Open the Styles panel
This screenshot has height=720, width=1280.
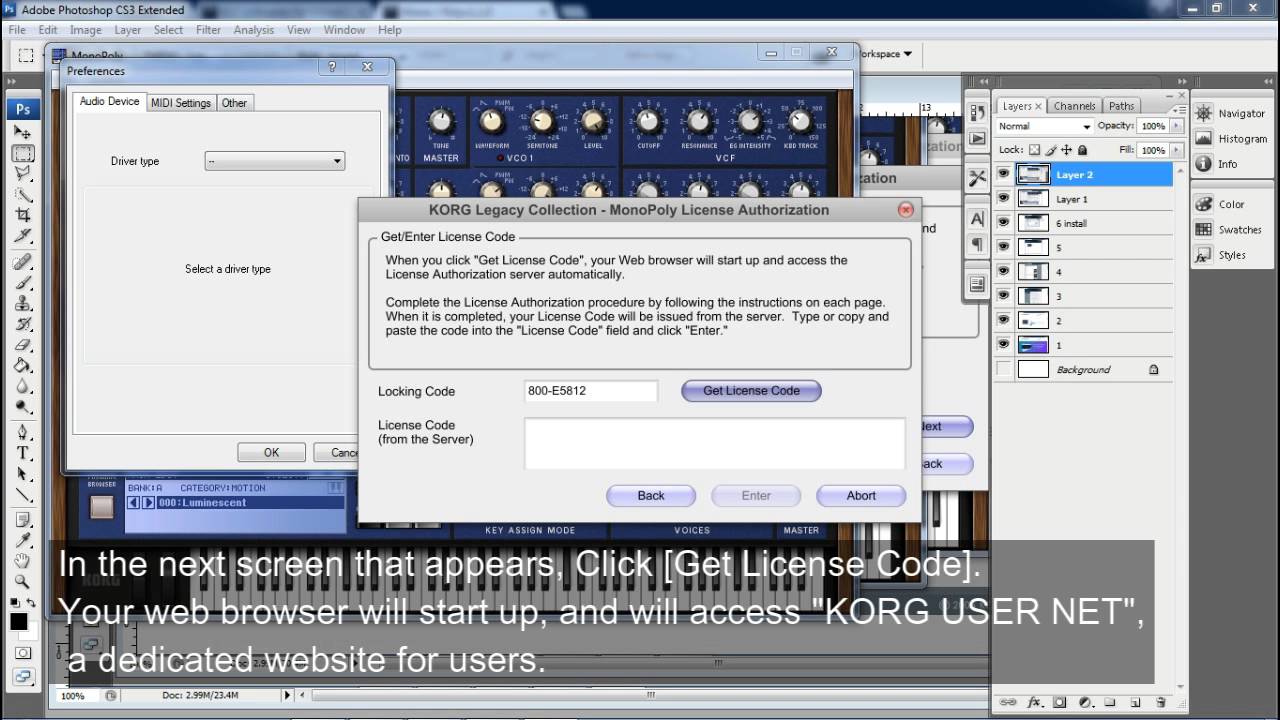[x=1221, y=255]
